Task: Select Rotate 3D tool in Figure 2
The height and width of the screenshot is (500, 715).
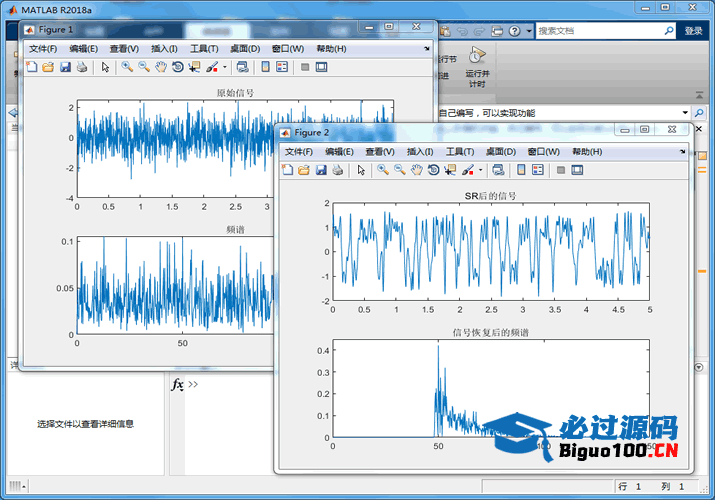Action: (434, 170)
